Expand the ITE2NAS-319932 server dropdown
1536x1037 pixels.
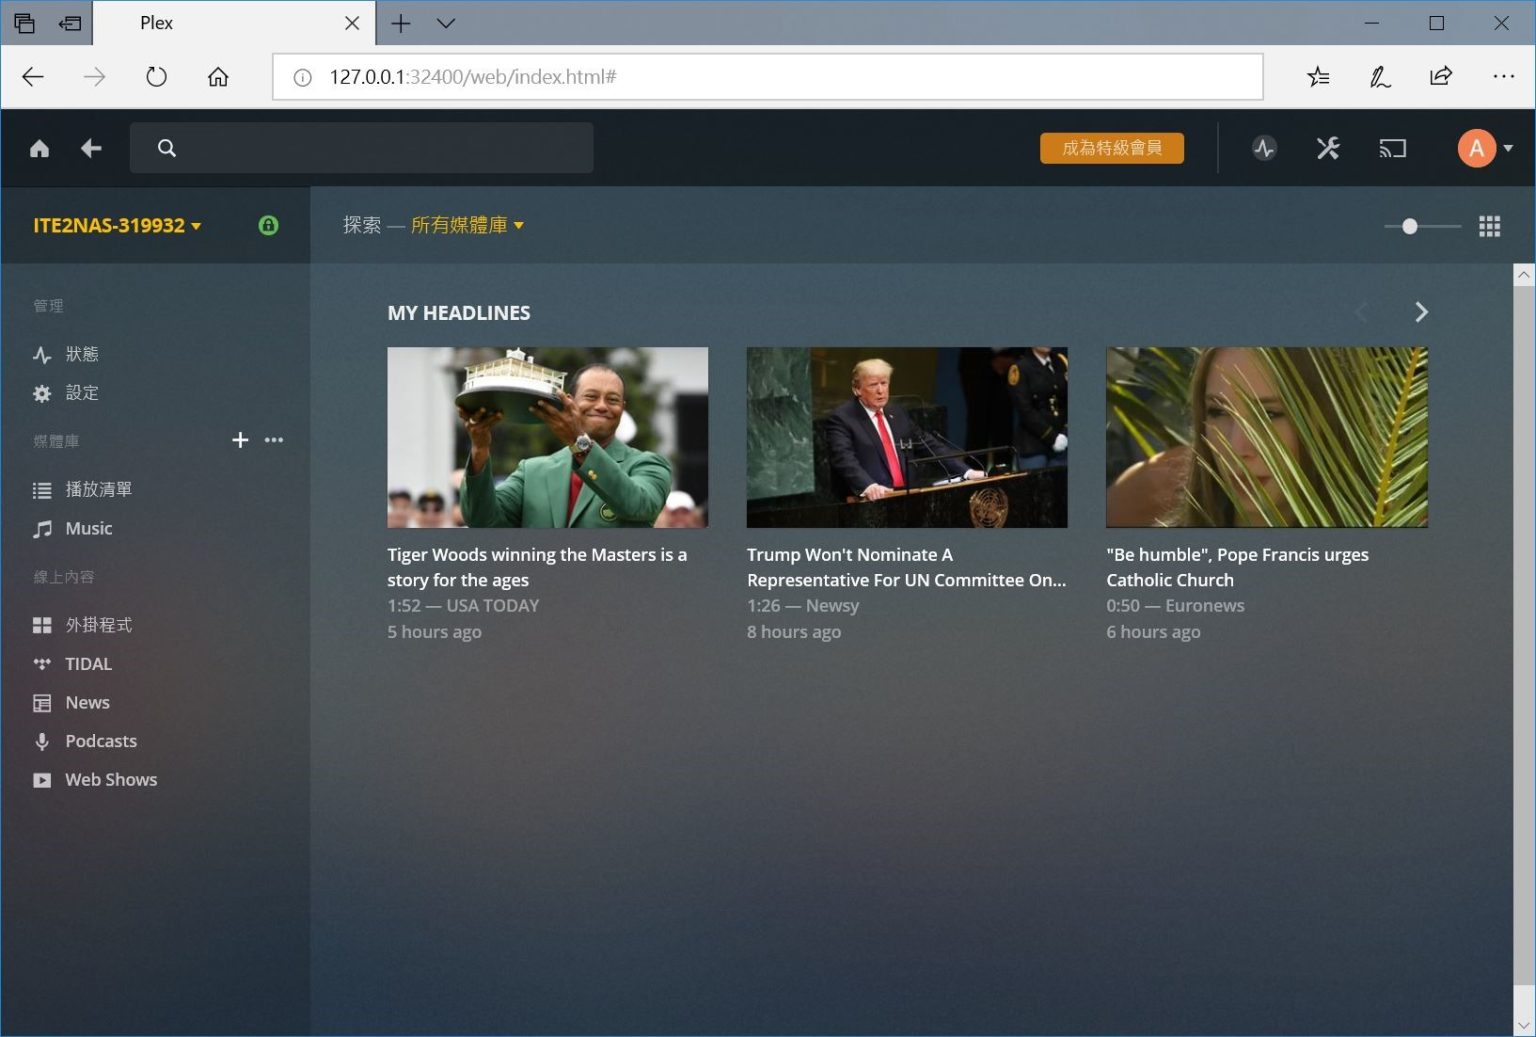pyautogui.click(x=116, y=226)
